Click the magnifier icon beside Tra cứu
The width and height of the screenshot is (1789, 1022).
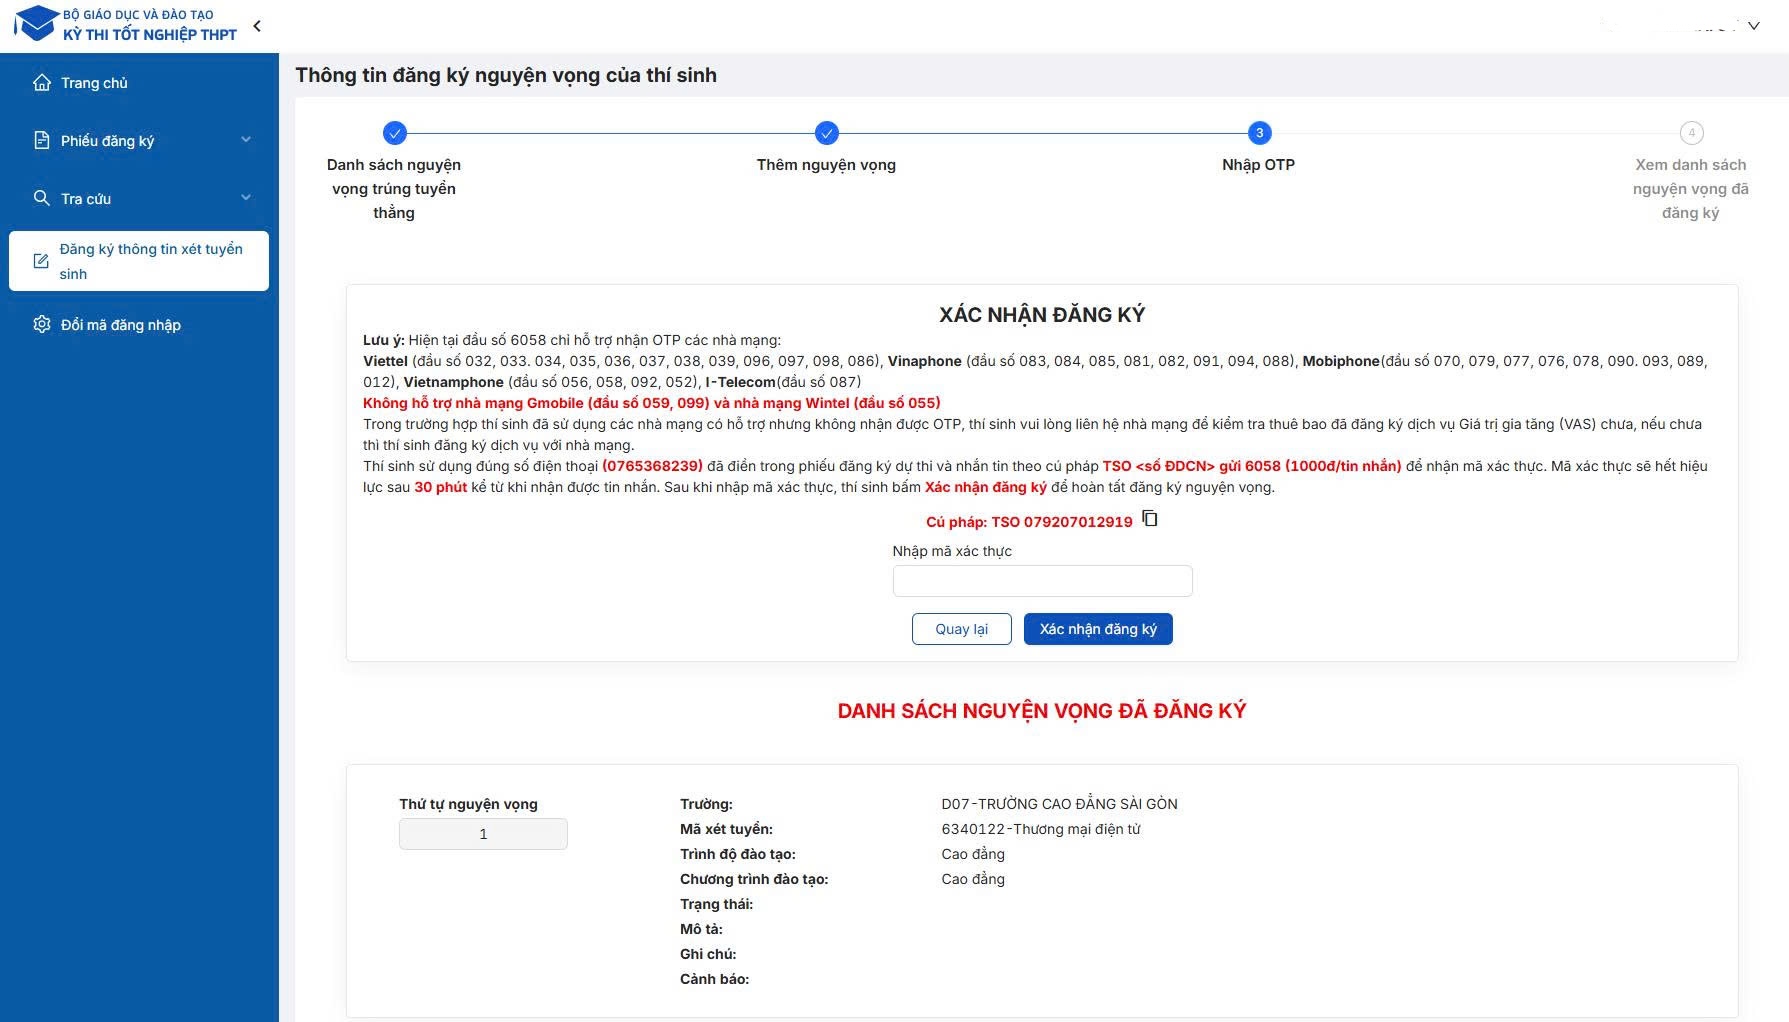click(x=42, y=198)
